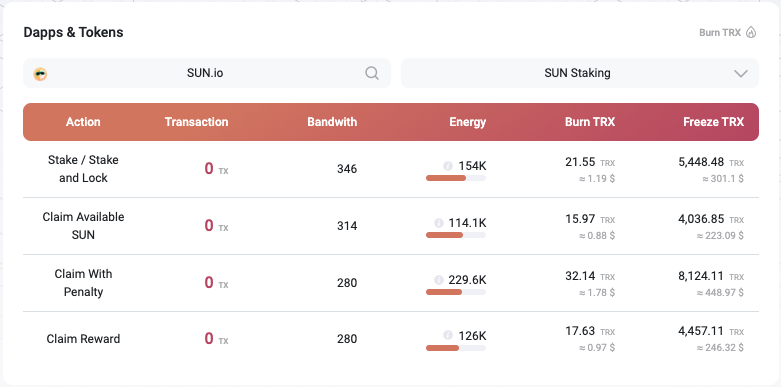Image resolution: width=781 pixels, height=387 pixels.
Task: Click the Bandwith column header
Action: tap(332, 122)
